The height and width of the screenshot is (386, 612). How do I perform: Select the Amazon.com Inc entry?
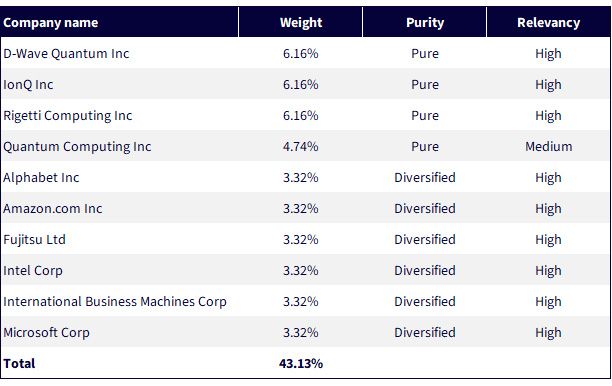coord(53,208)
